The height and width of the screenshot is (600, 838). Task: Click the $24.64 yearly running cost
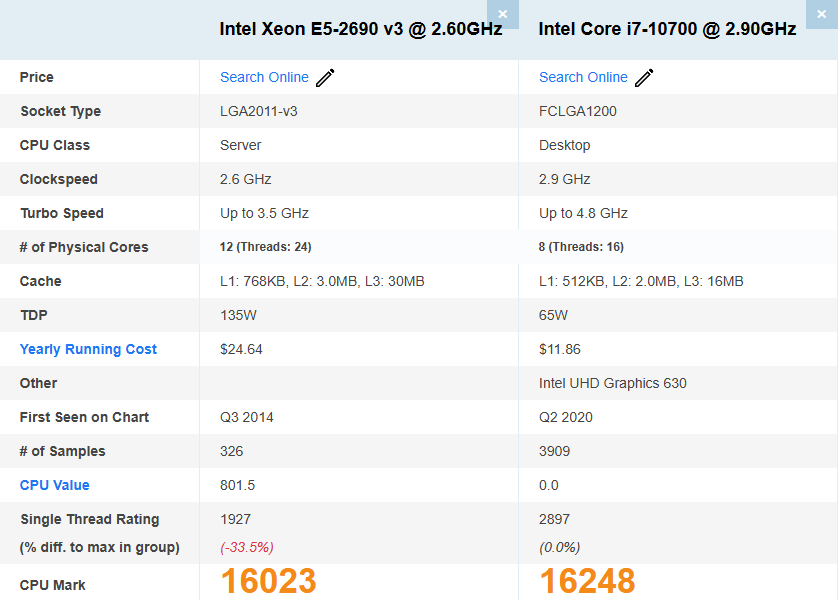pos(240,349)
